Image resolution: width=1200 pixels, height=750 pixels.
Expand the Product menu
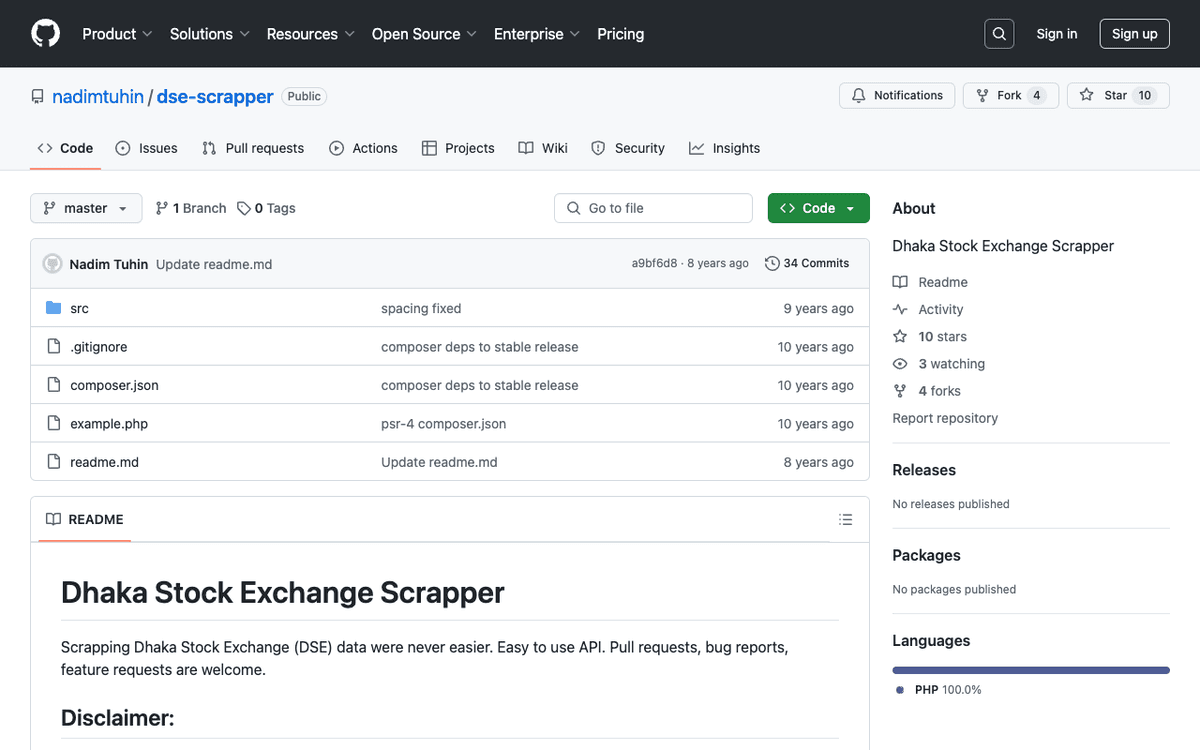point(117,34)
